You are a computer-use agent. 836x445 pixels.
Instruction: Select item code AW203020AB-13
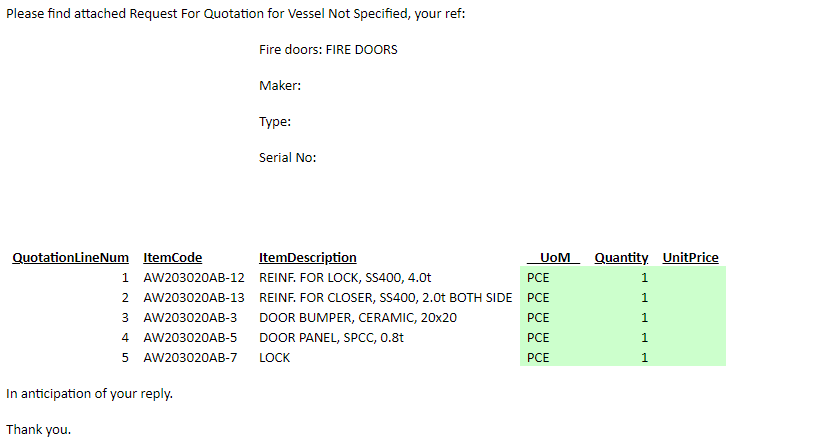click(194, 297)
